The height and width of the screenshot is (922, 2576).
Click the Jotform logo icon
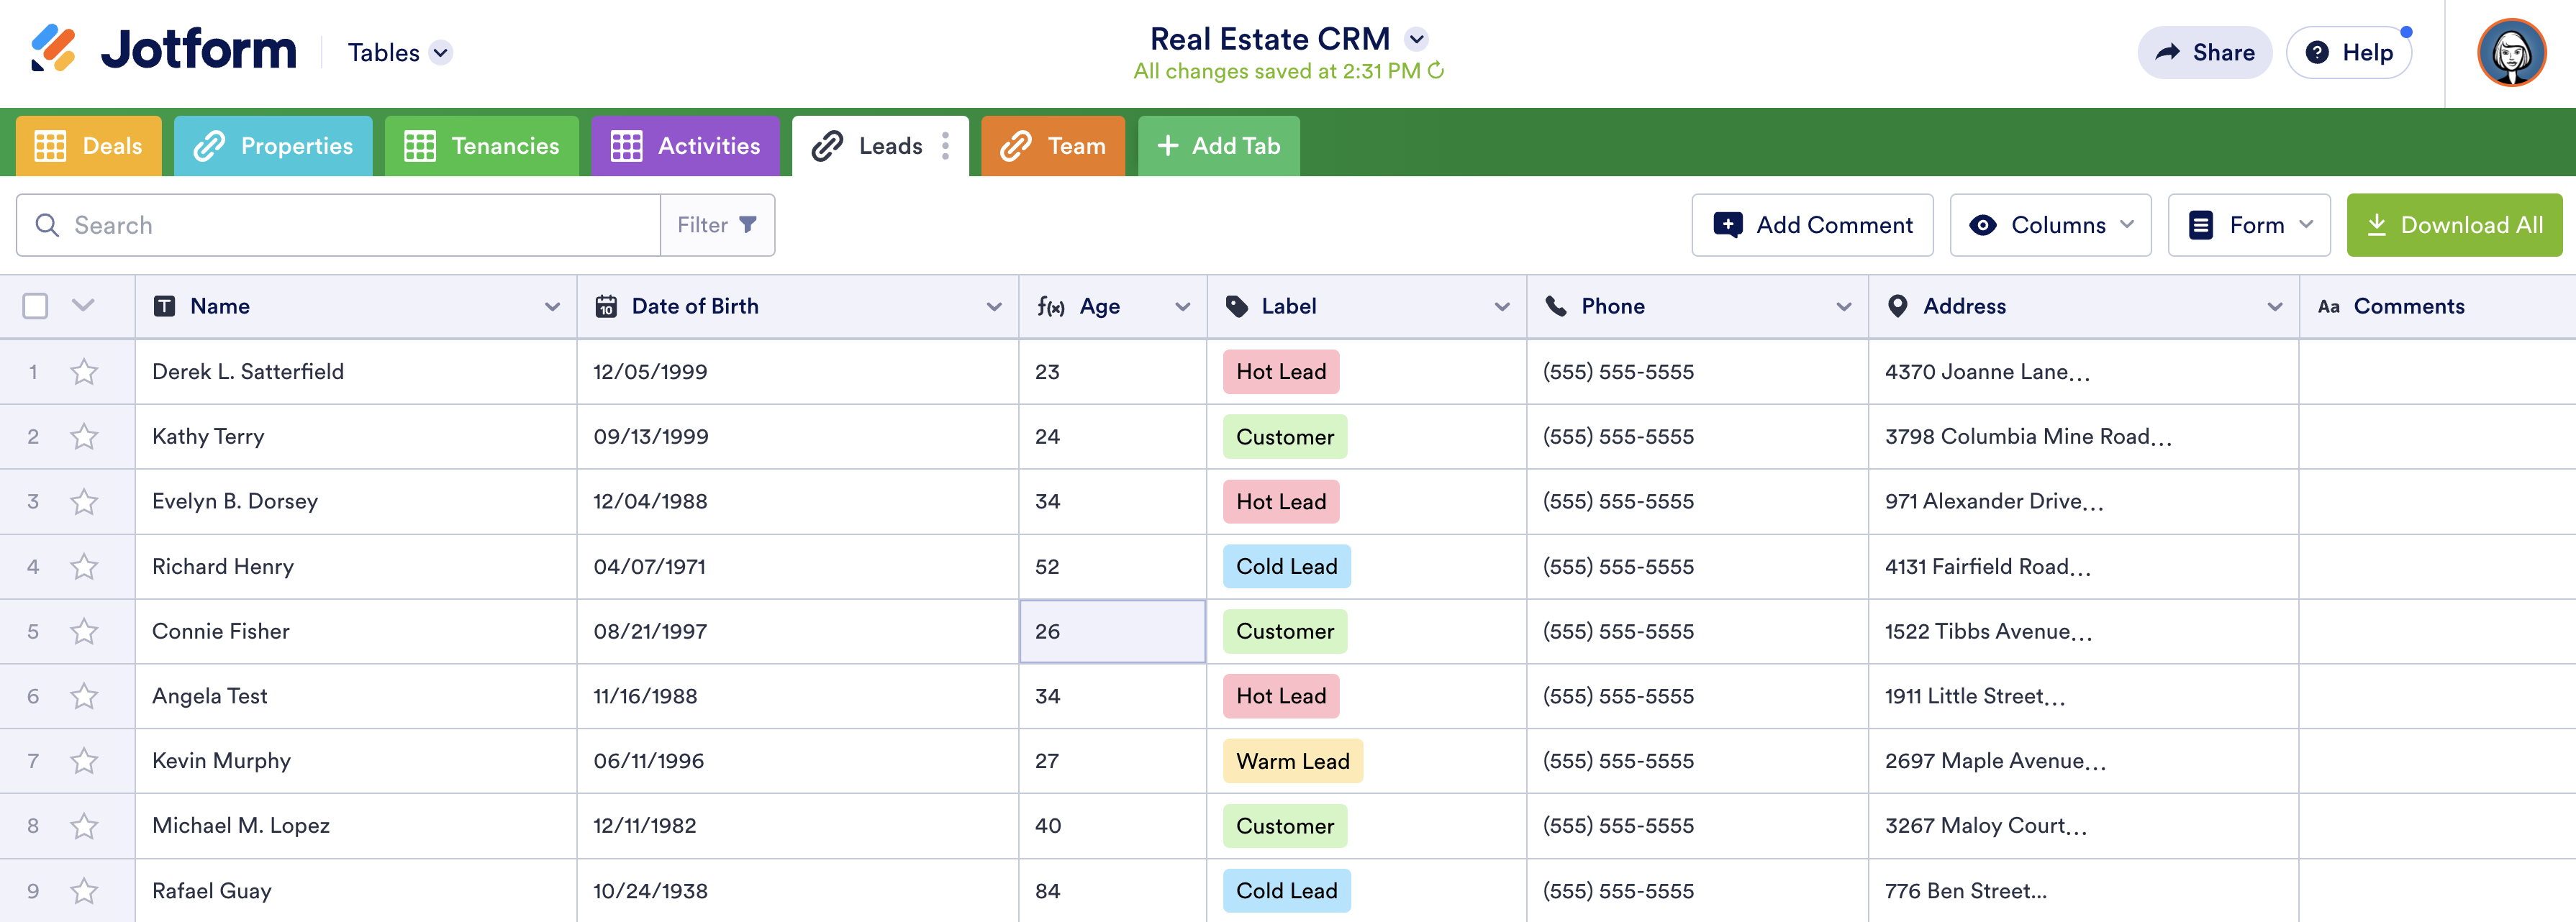pyautogui.click(x=52, y=48)
